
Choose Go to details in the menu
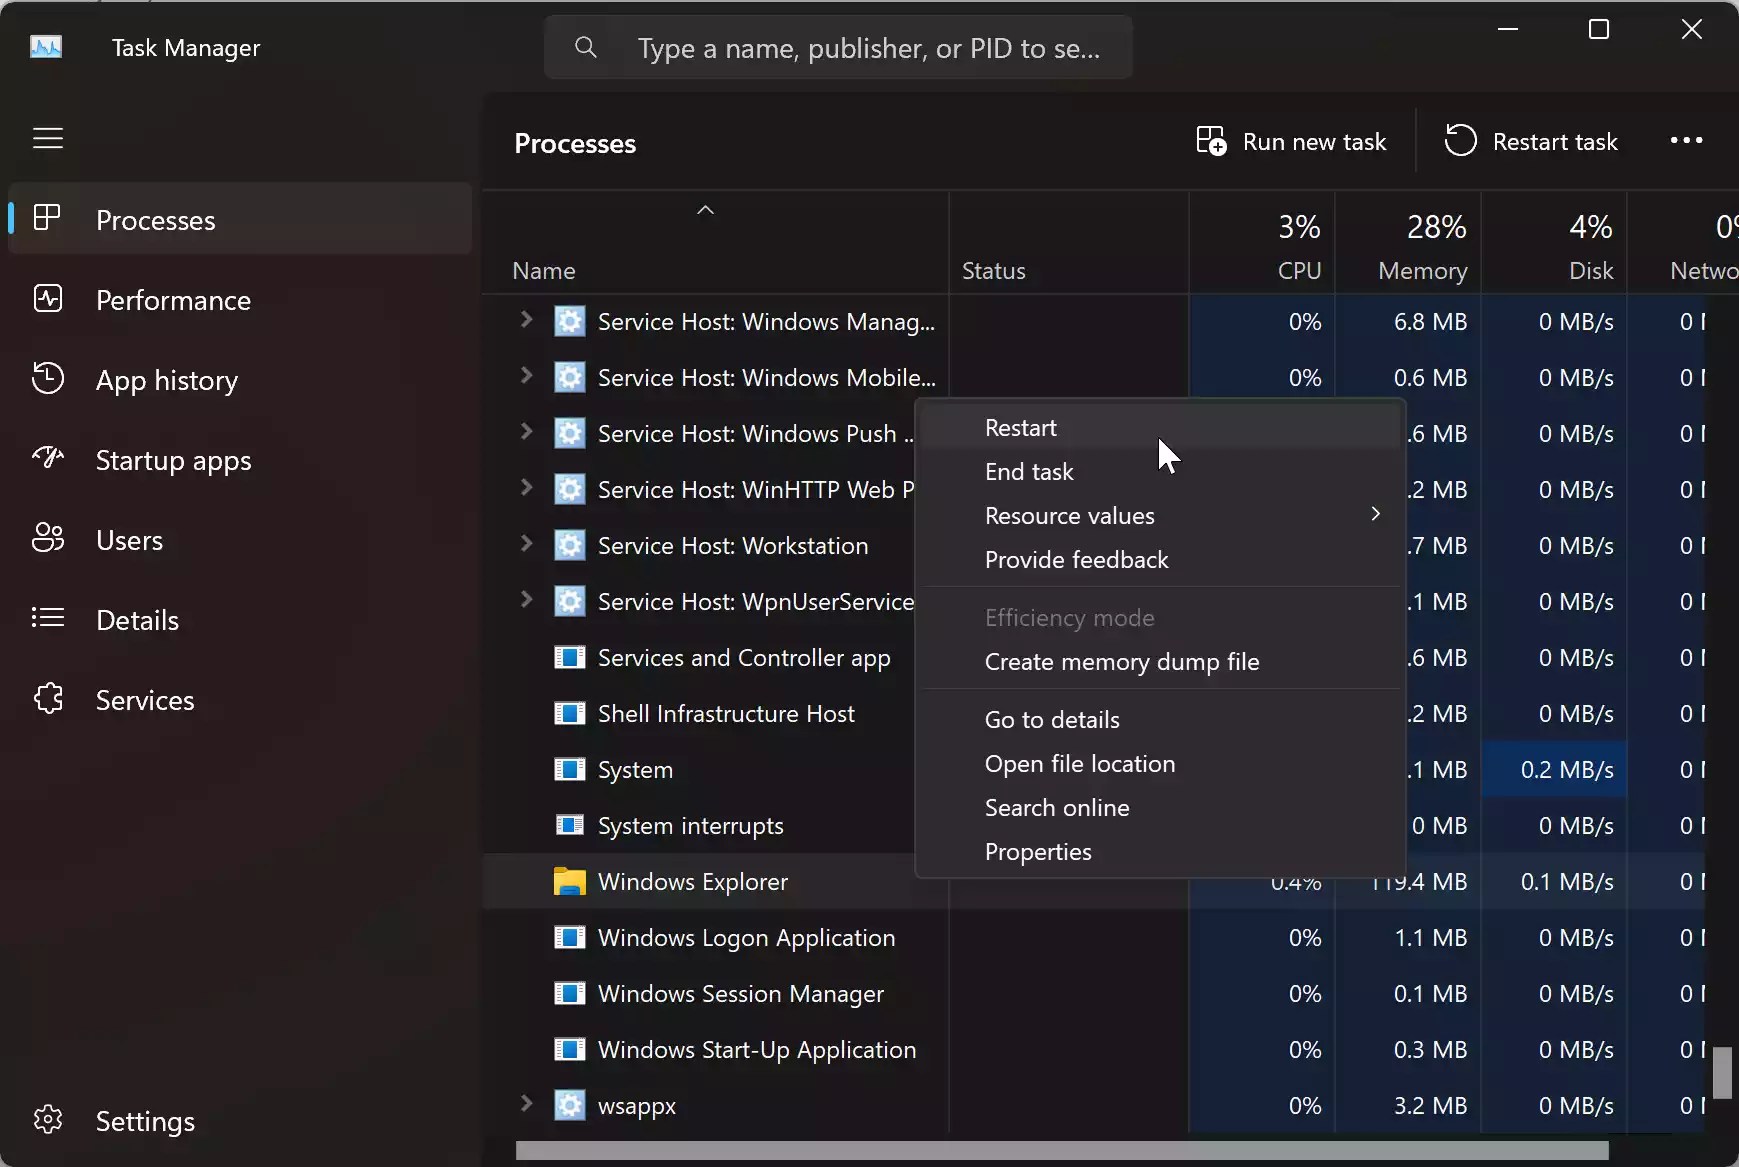click(1052, 719)
